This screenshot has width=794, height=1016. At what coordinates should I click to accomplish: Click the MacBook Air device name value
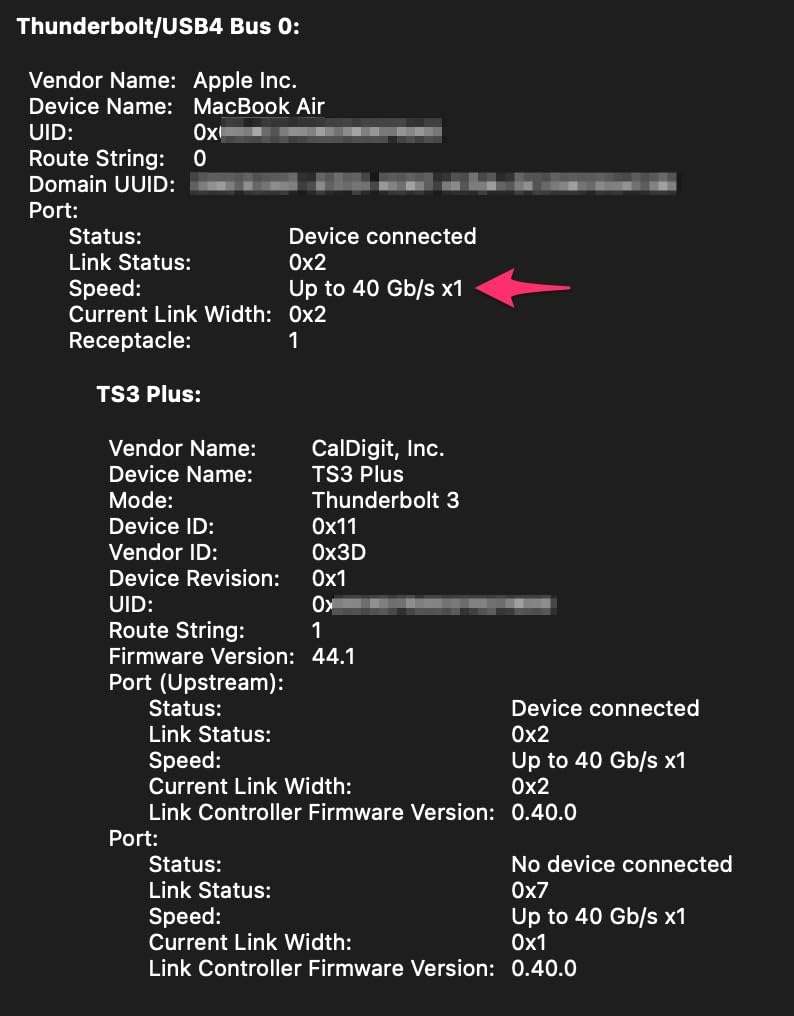click(x=259, y=106)
